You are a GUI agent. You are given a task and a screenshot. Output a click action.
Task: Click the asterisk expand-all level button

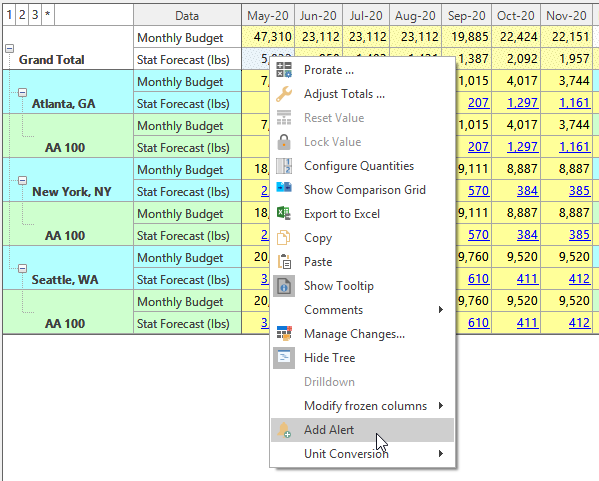(48, 15)
